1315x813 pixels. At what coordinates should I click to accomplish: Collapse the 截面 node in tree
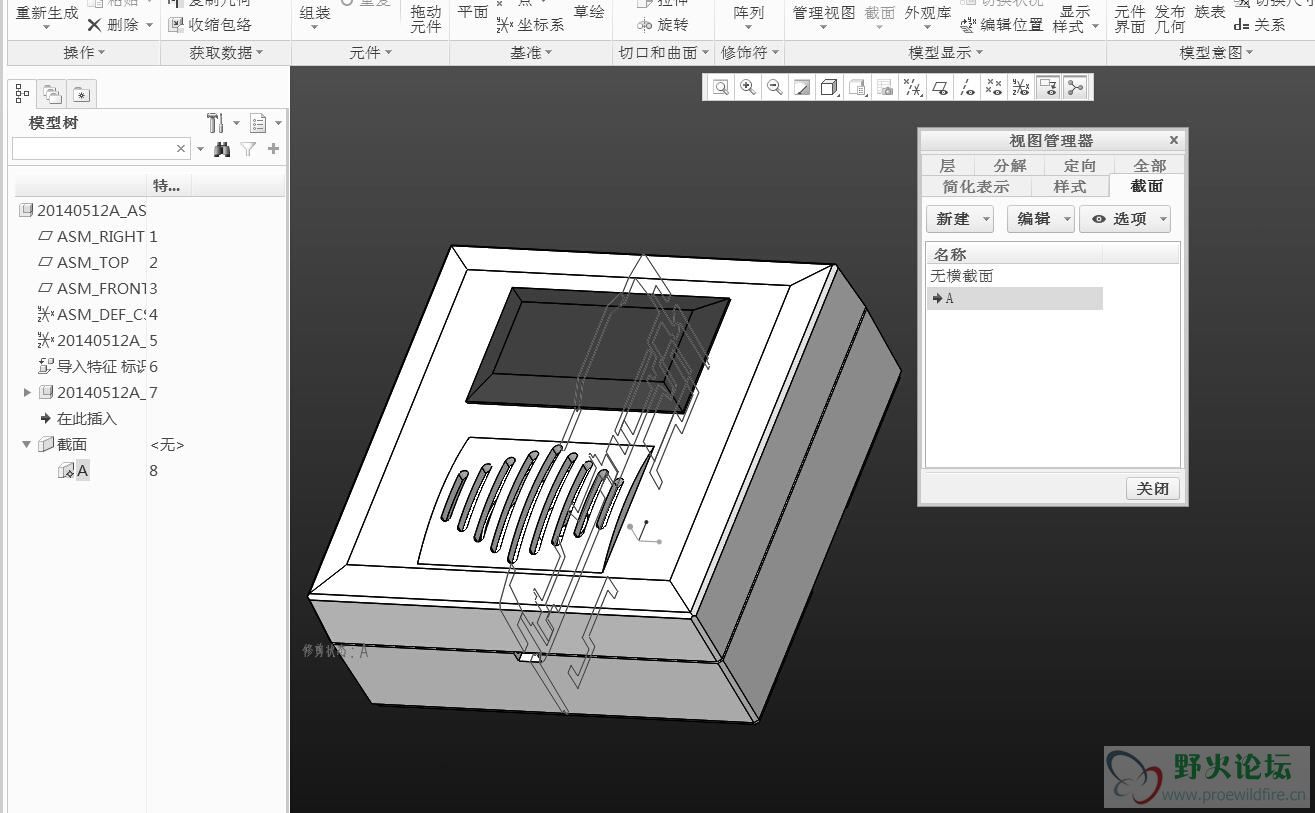[27, 444]
